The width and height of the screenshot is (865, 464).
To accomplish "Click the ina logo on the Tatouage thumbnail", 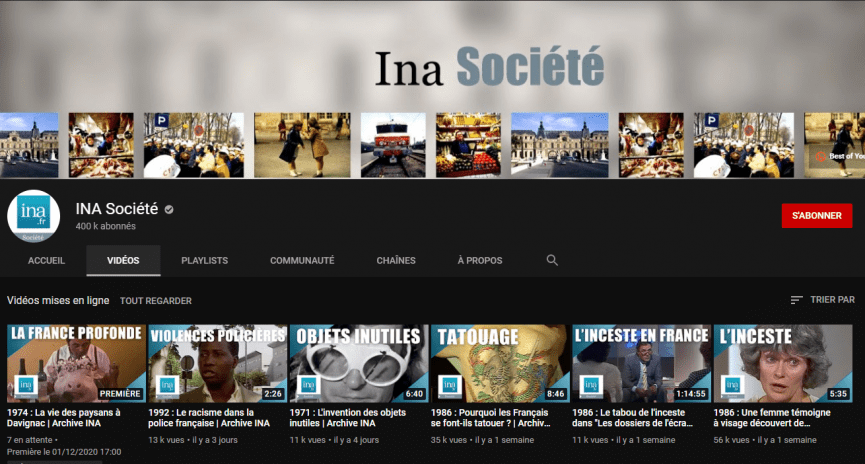I will coord(450,385).
